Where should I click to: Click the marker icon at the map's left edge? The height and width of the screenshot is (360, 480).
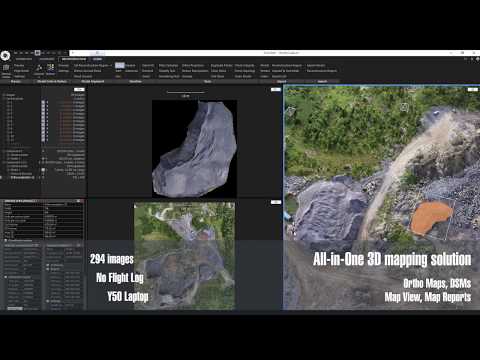coord(291,111)
